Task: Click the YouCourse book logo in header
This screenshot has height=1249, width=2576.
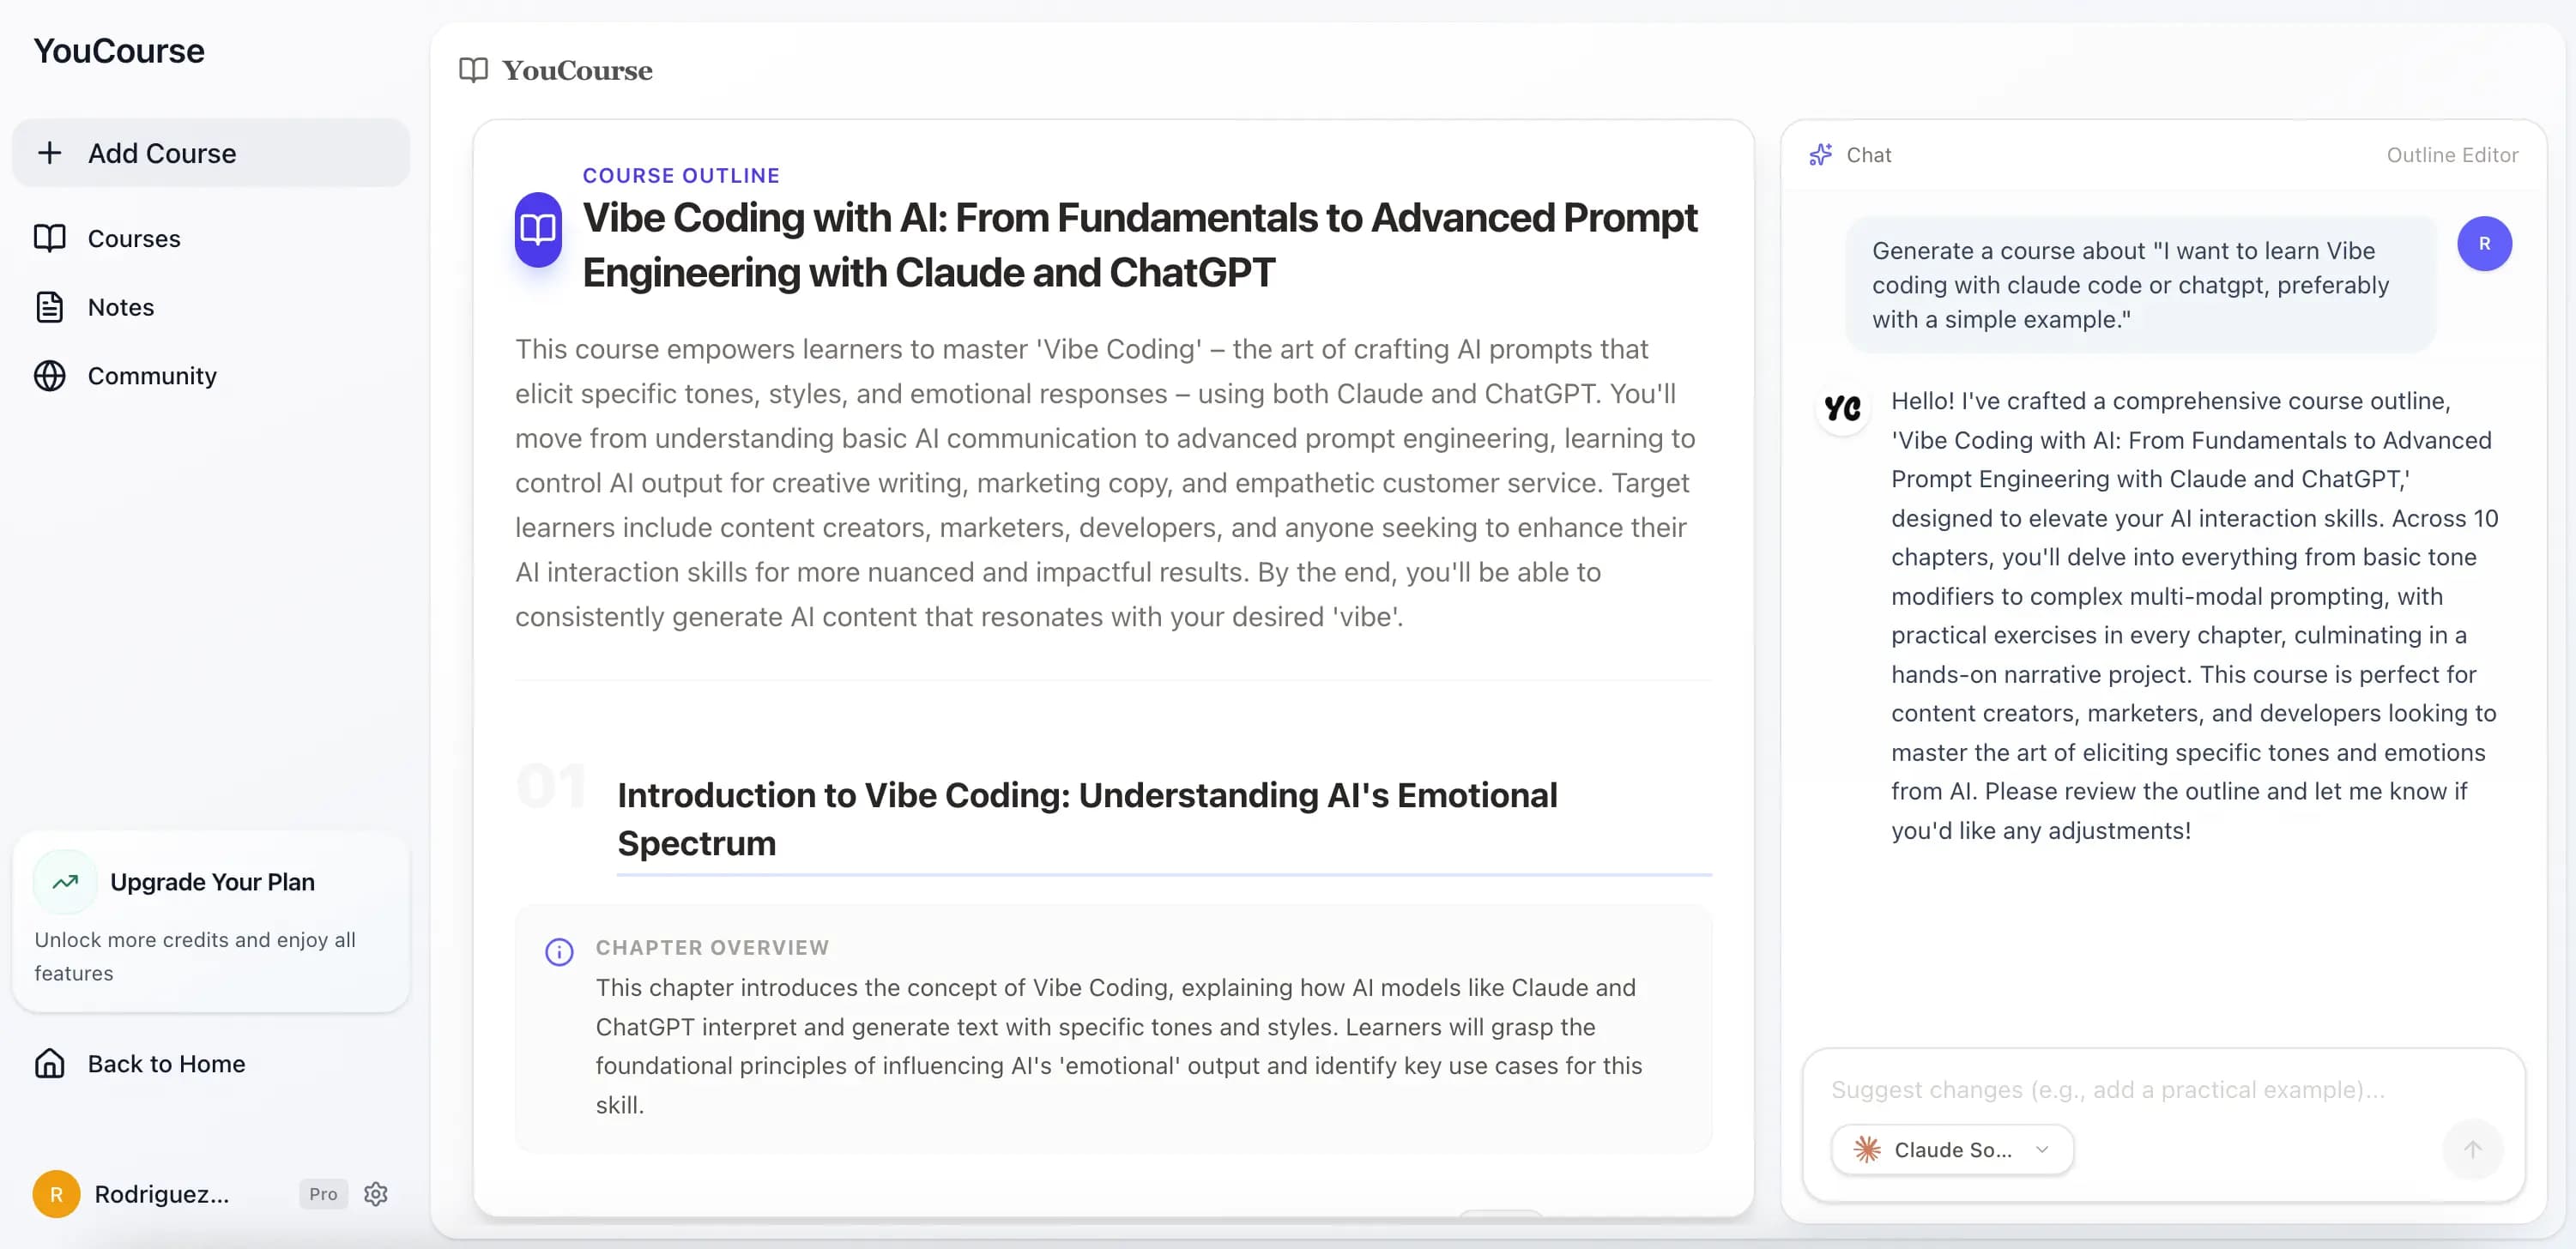Action: pyautogui.click(x=473, y=70)
